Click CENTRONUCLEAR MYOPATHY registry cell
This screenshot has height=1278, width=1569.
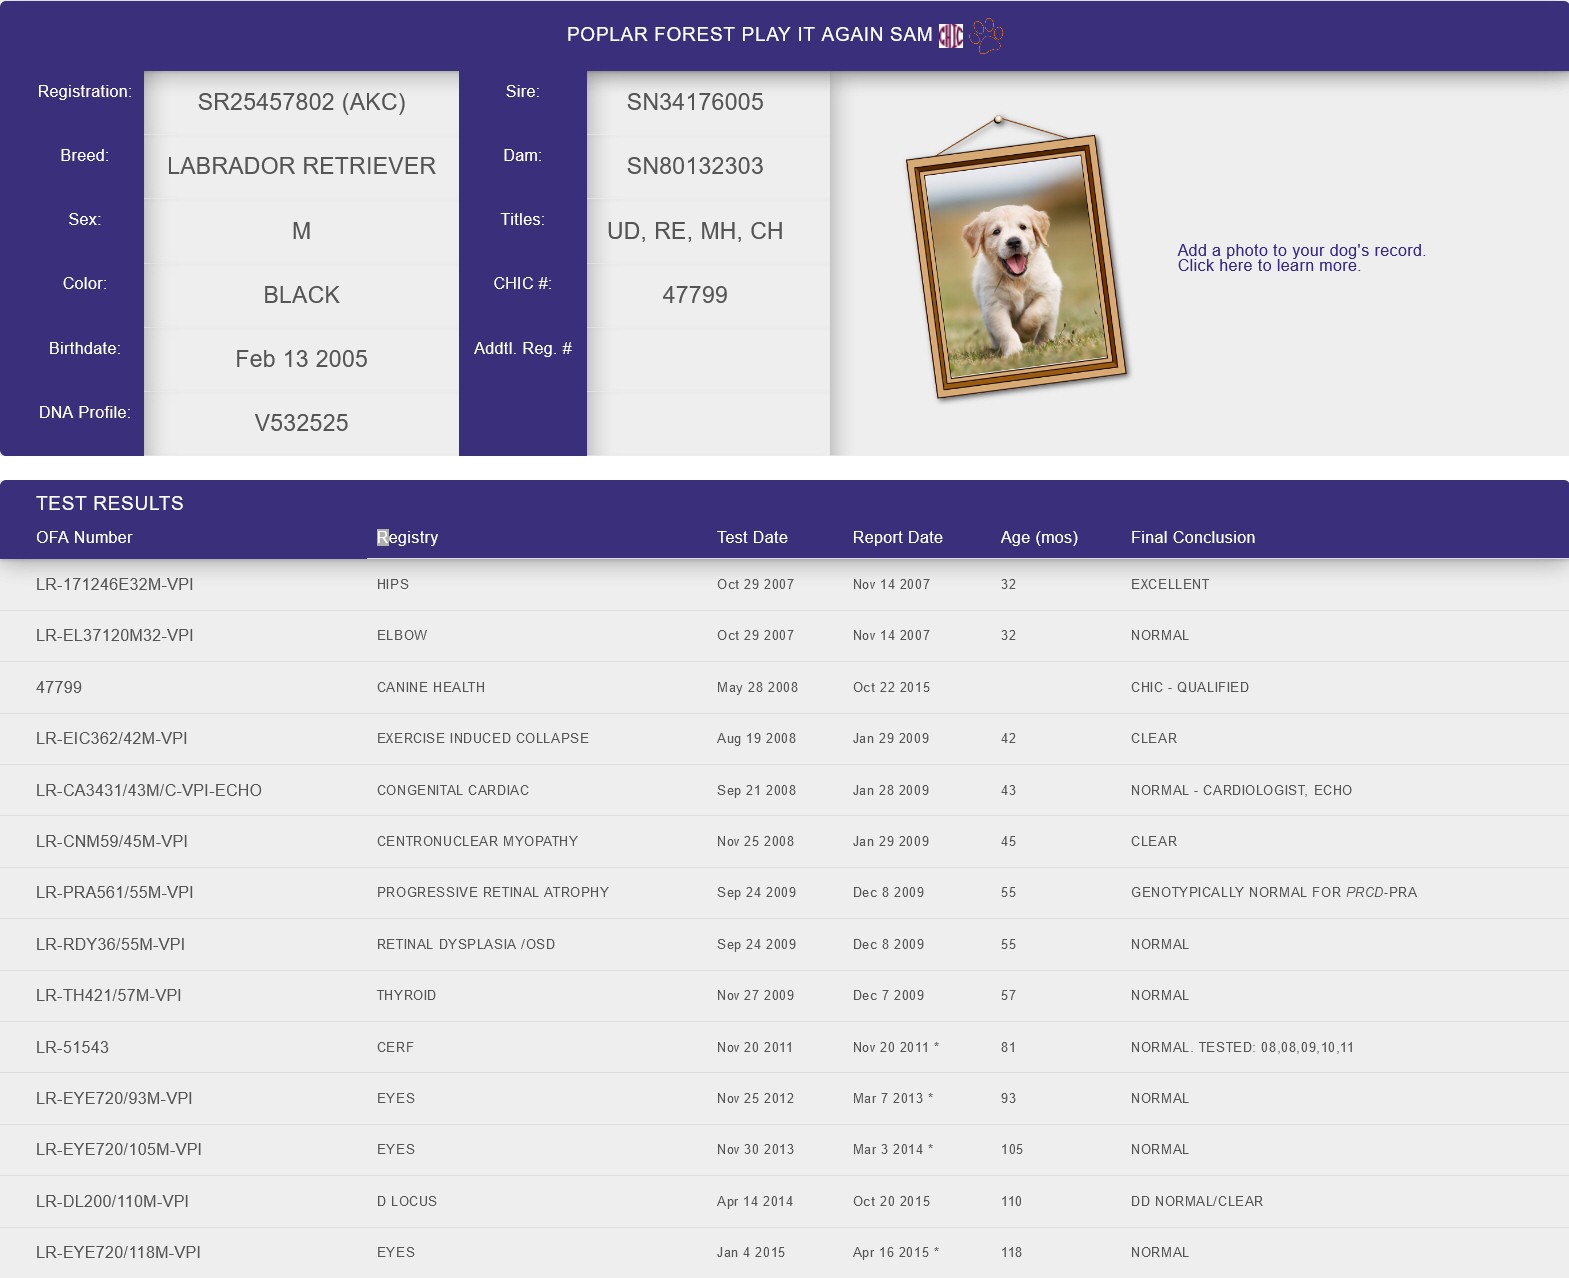477,841
